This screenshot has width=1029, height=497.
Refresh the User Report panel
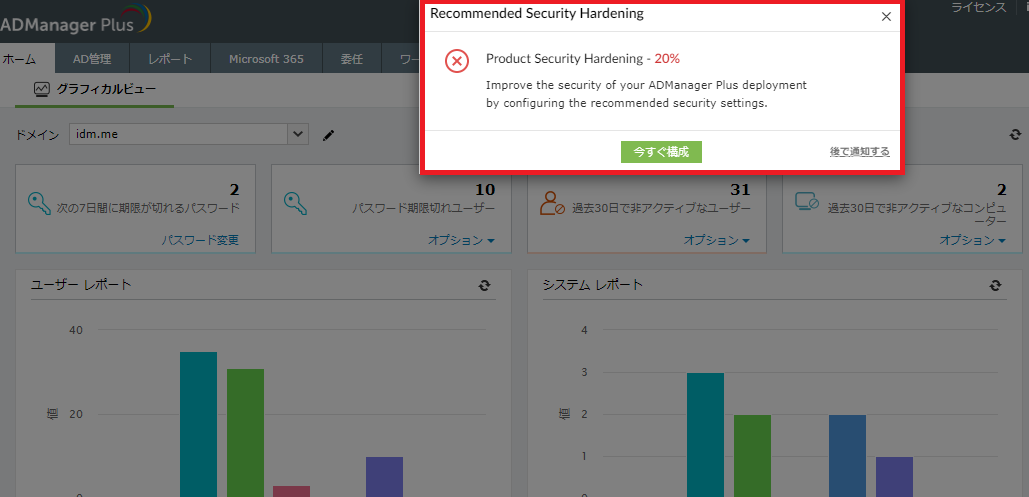[485, 285]
